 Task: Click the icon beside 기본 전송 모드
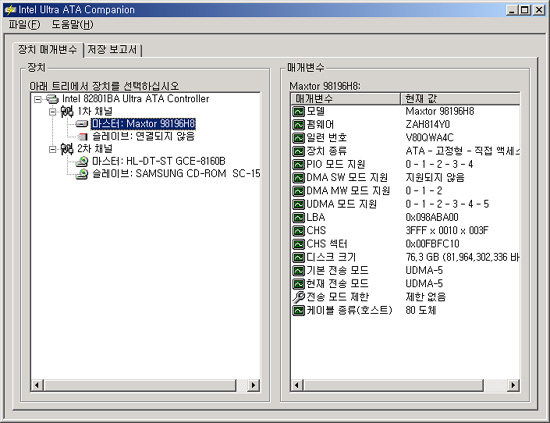tap(299, 271)
